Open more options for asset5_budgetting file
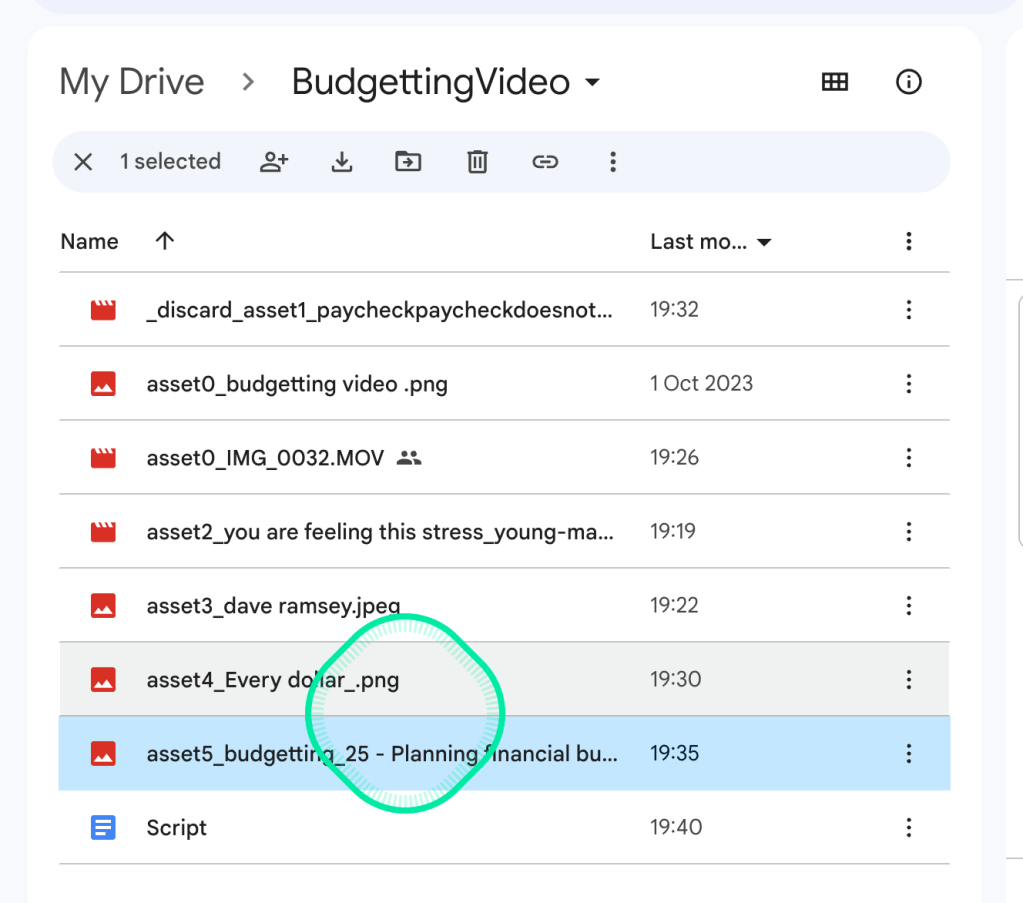 (x=908, y=754)
